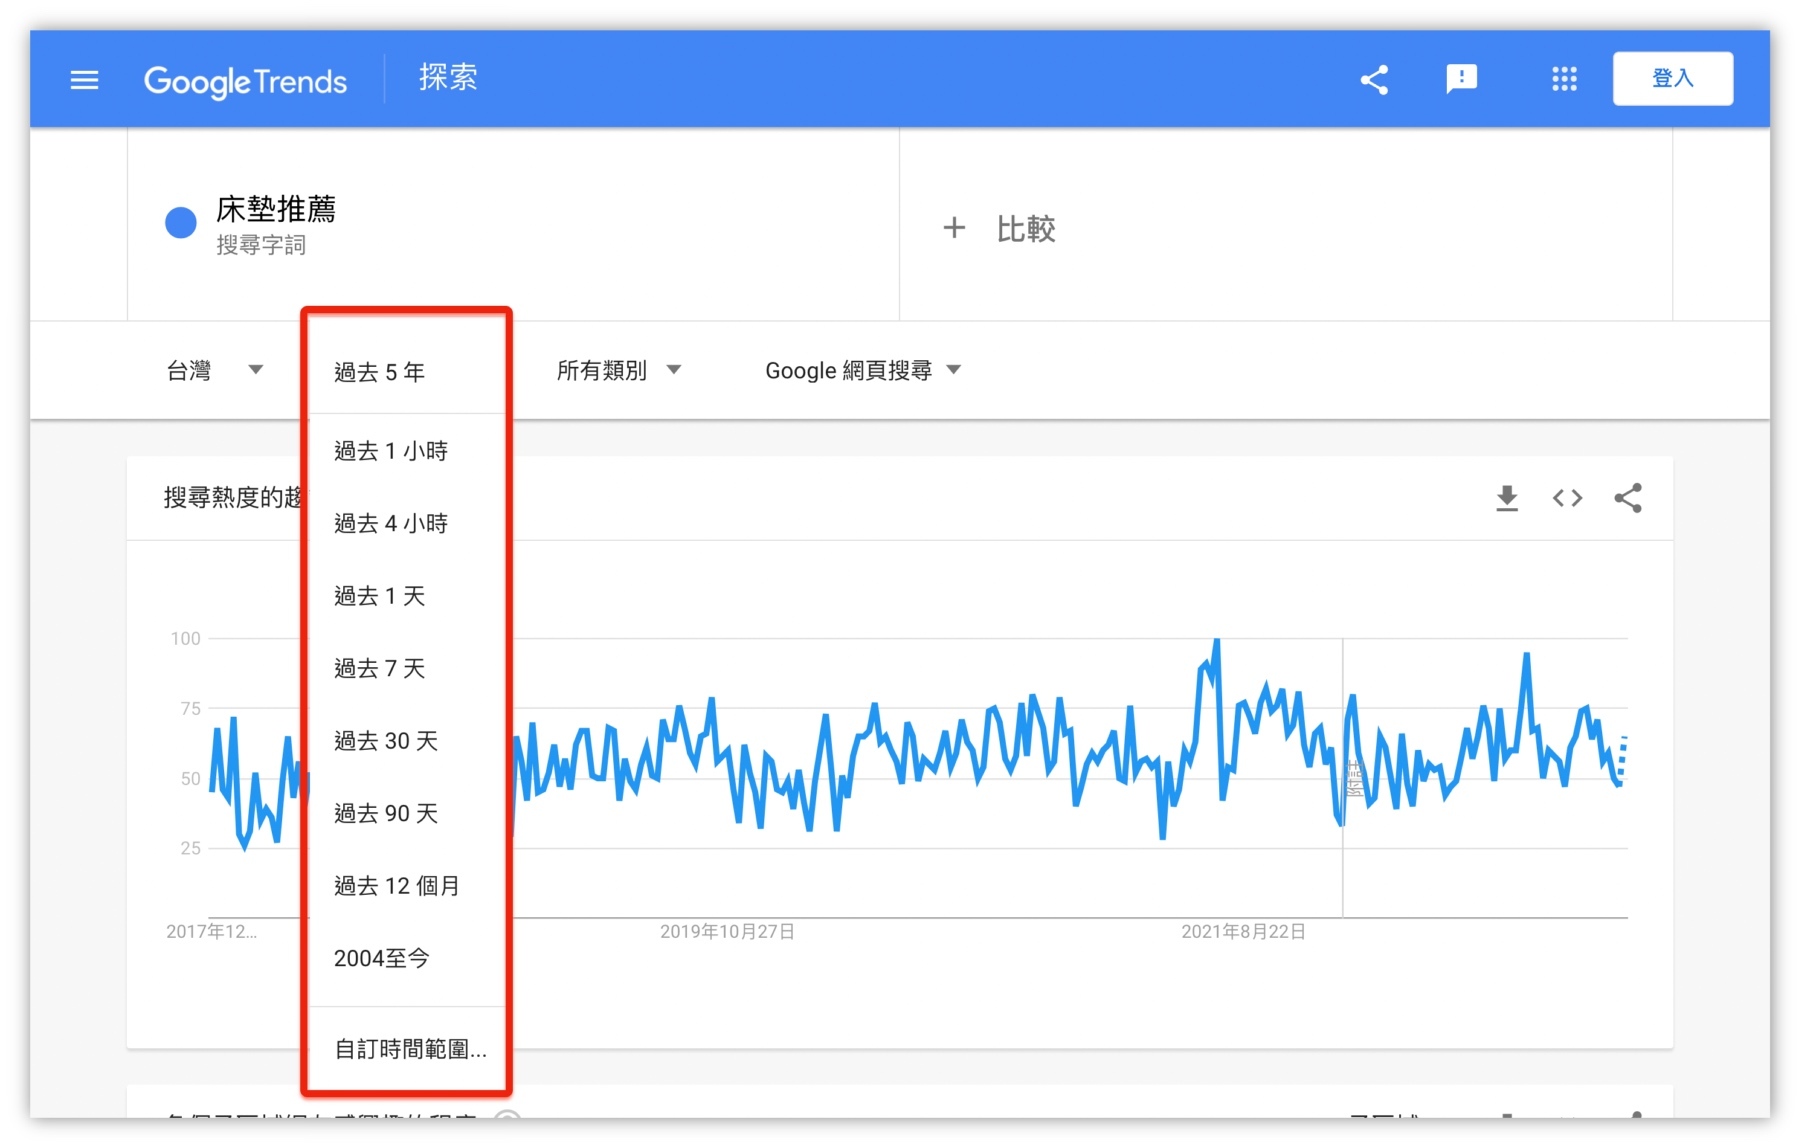
Task: Open the hamburger main menu
Action: coord(85,80)
